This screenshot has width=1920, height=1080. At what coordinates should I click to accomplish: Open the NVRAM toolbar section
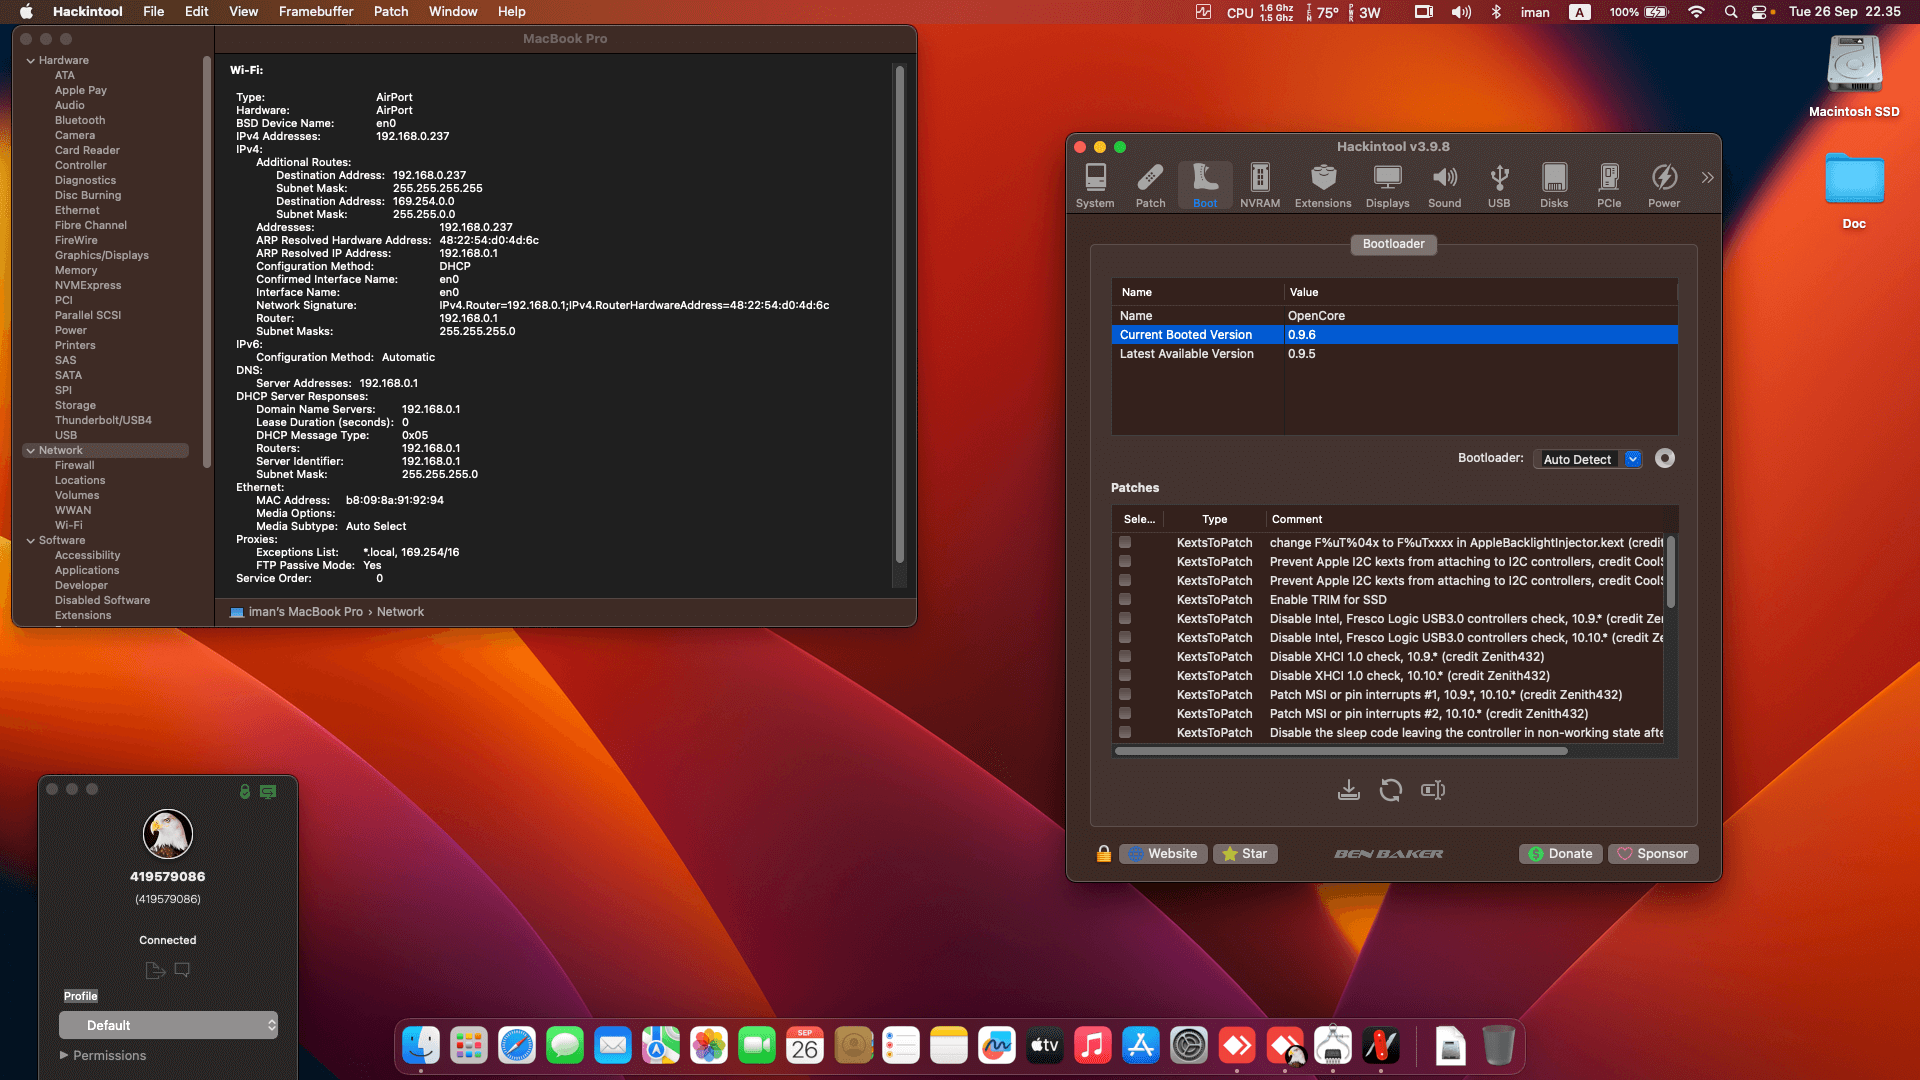pos(1259,185)
